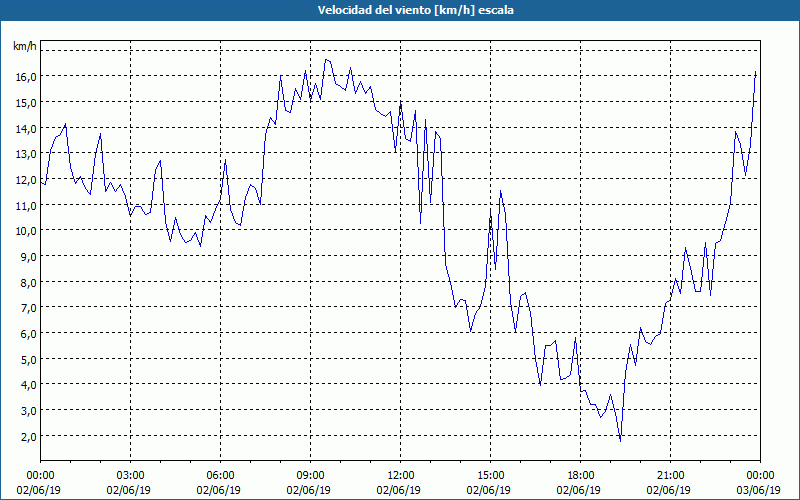Pick the '3,0' y-axis label
The width and height of the screenshot is (800, 500).
tap(29, 411)
